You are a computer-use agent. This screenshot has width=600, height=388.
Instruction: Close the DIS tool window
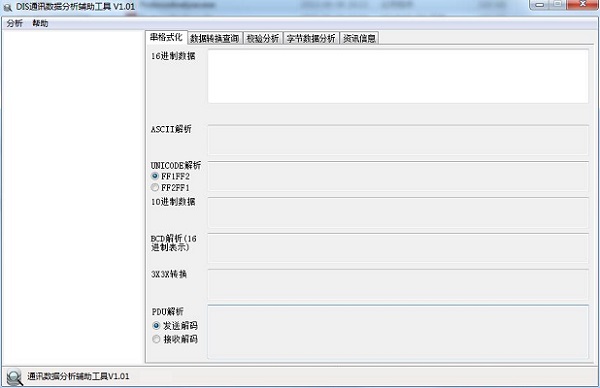[582, 4]
